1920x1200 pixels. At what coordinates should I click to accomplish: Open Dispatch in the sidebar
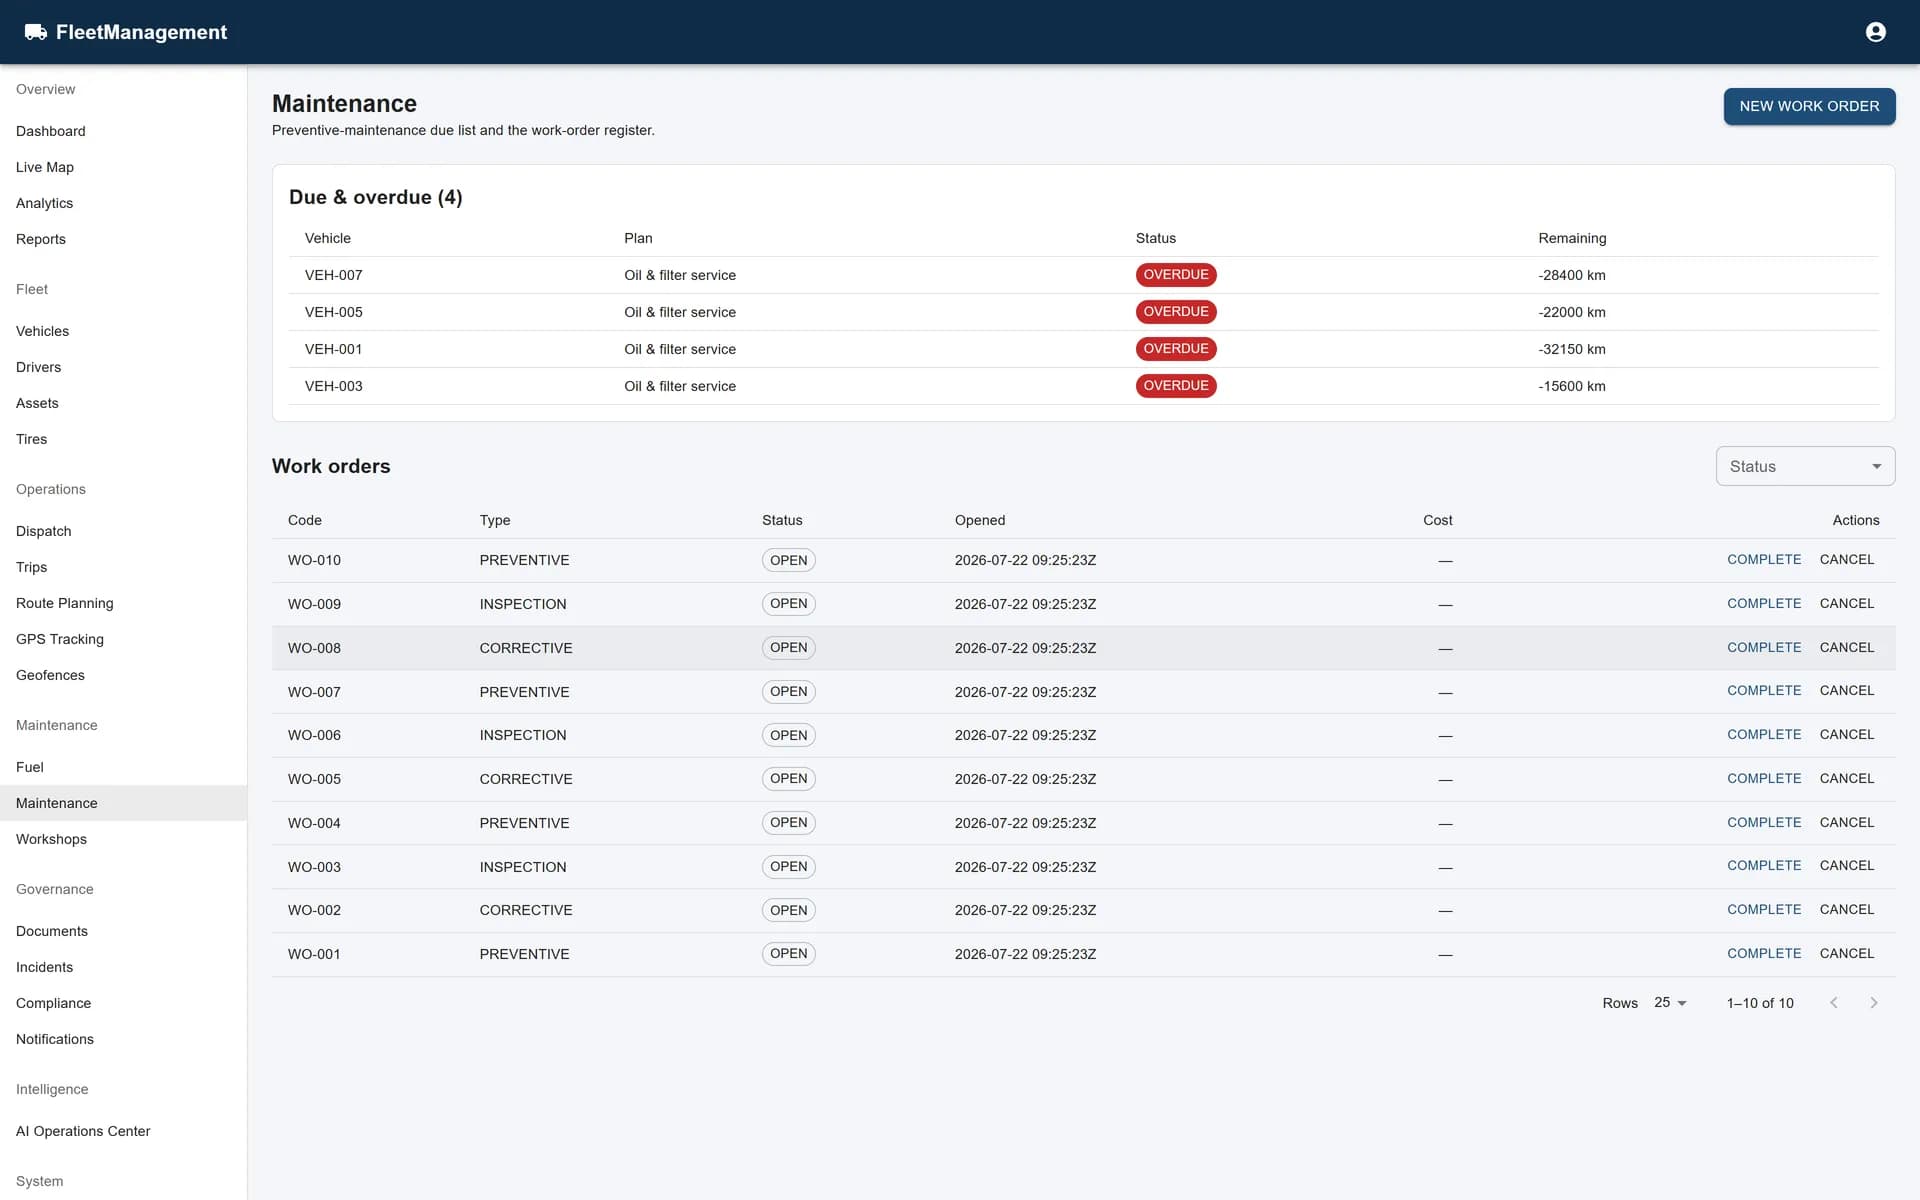pyautogui.click(x=123, y=531)
